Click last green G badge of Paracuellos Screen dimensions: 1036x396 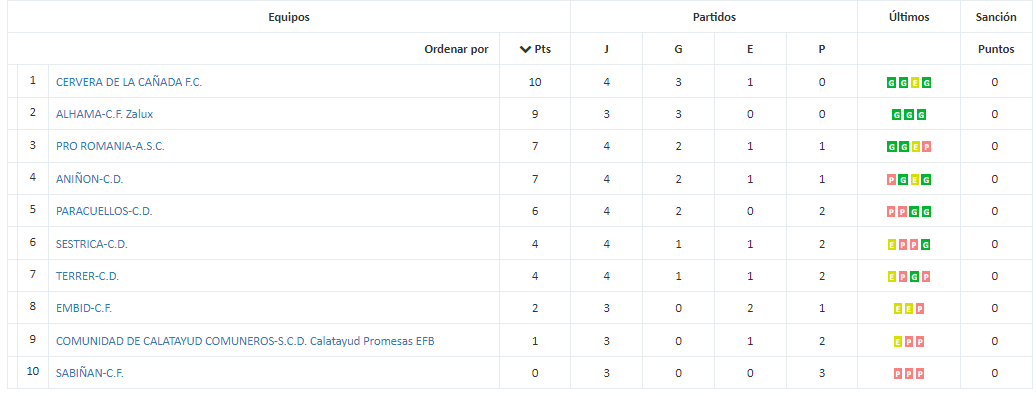point(927,212)
